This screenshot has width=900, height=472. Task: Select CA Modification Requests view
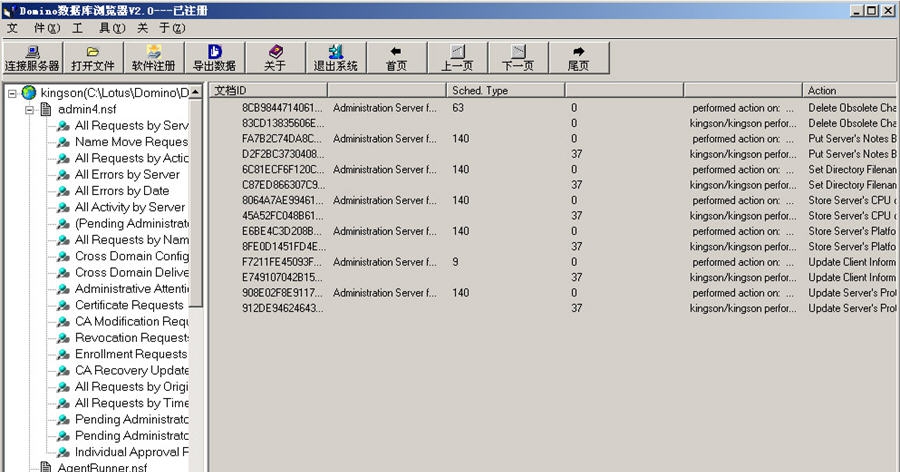click(131, 322)
